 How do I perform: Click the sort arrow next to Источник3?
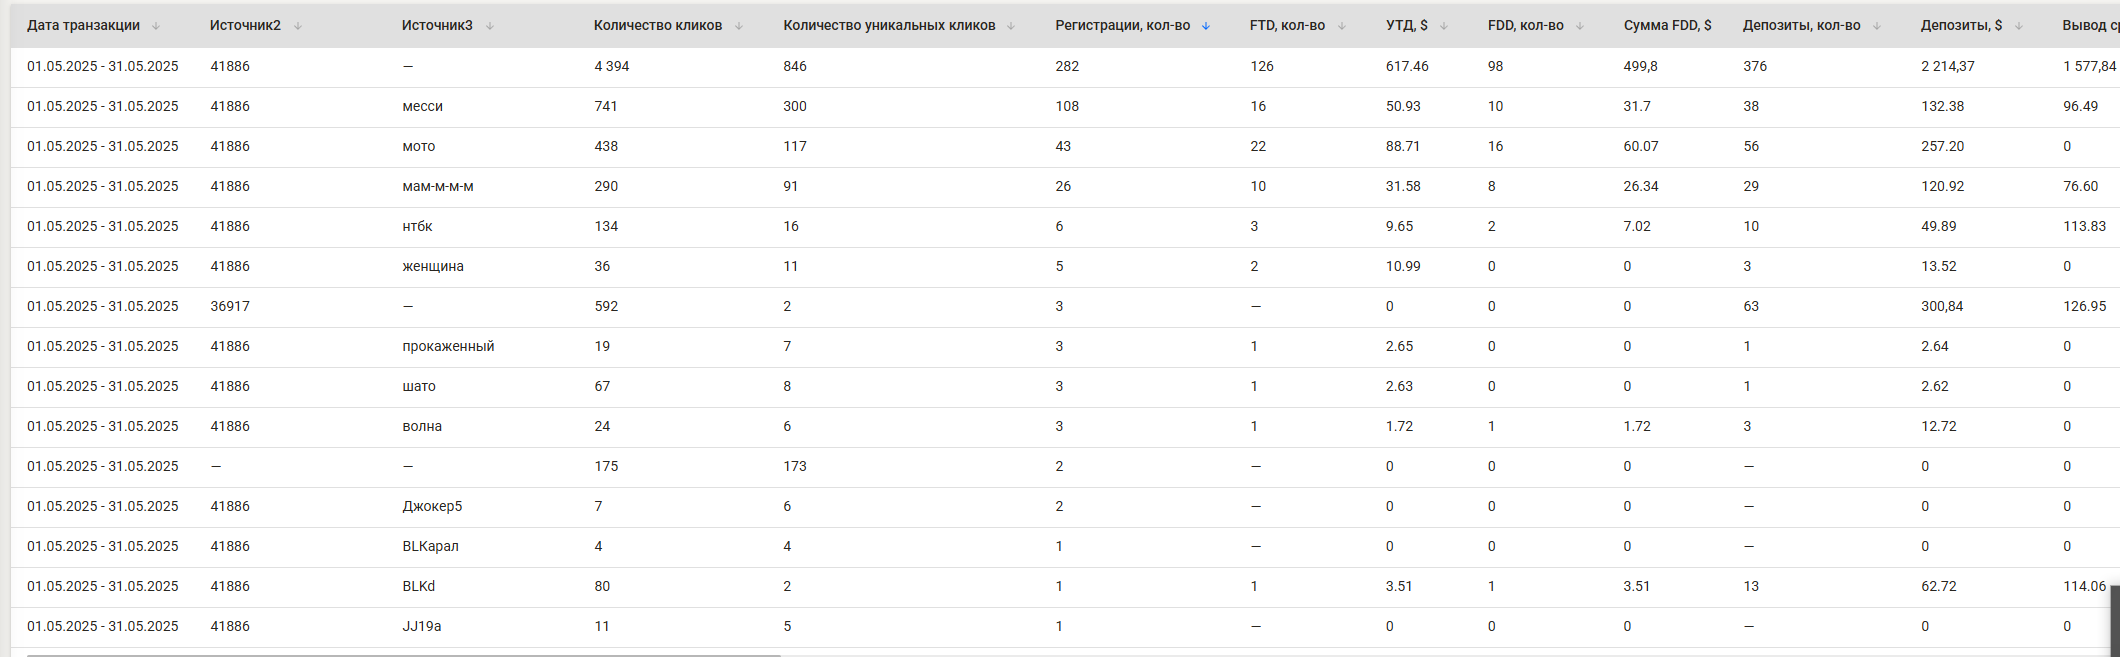point(490,26)
